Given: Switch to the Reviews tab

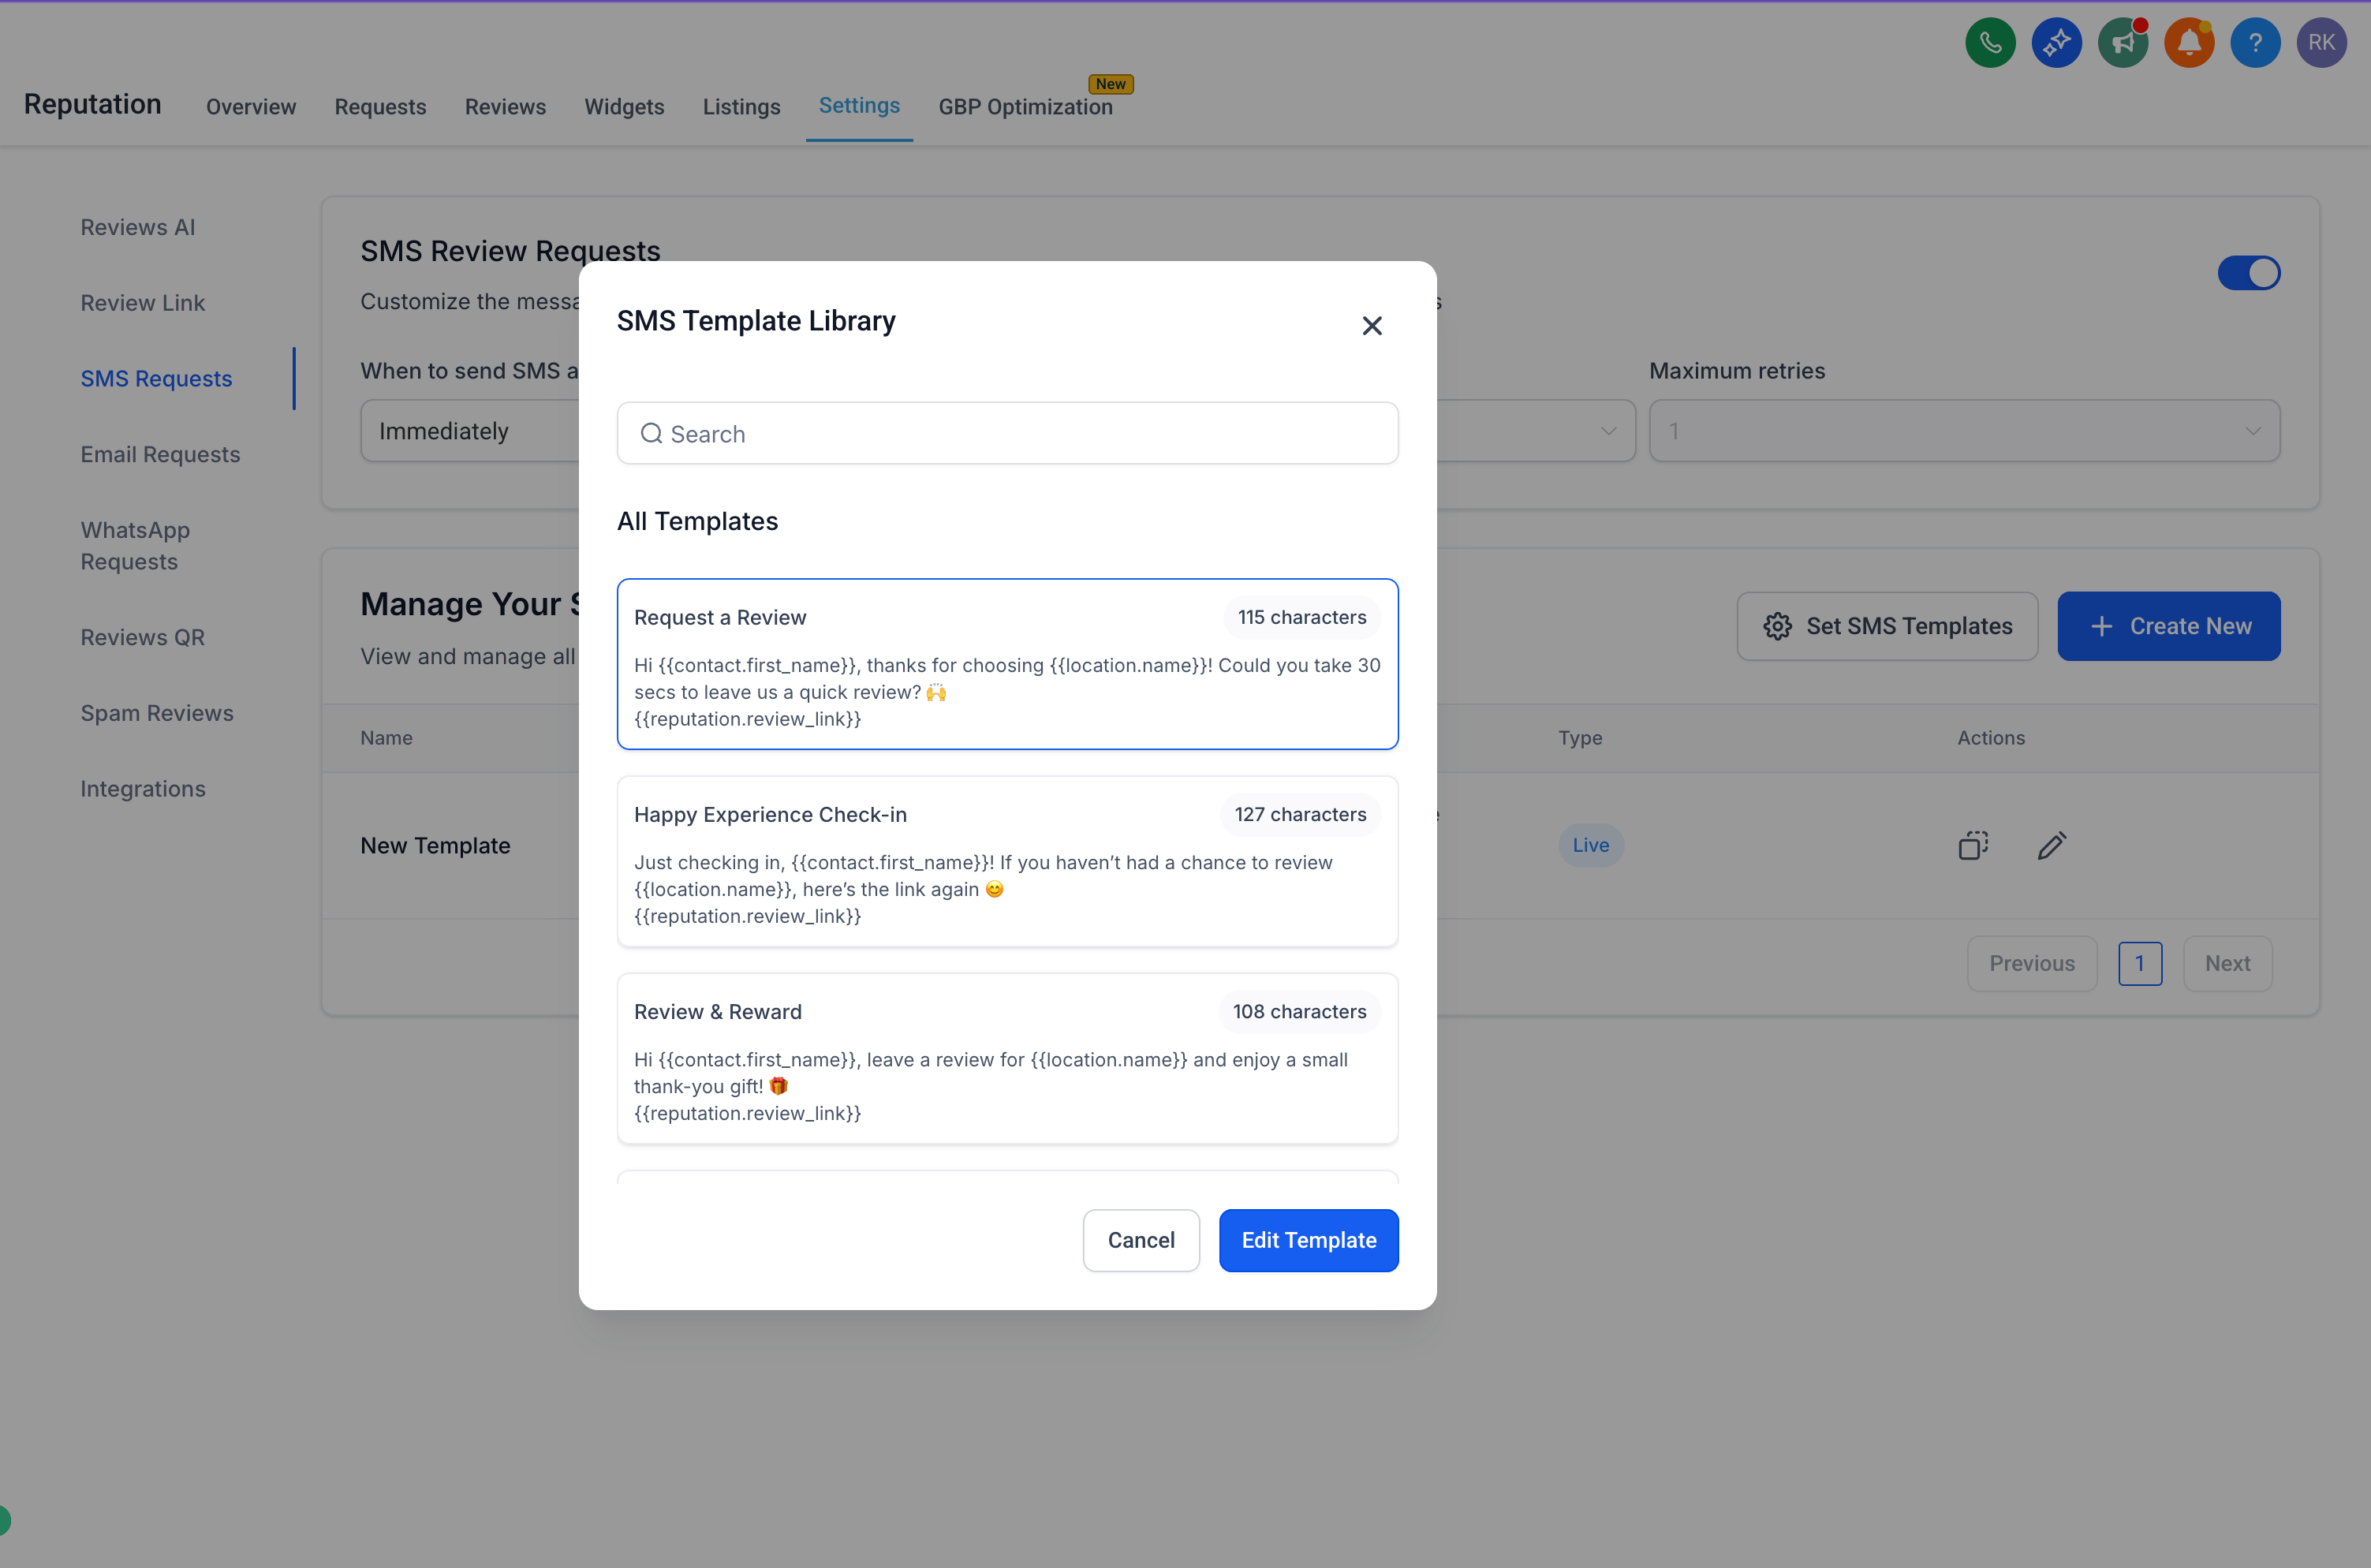Looking at the screenshot, I should point(505,107).
